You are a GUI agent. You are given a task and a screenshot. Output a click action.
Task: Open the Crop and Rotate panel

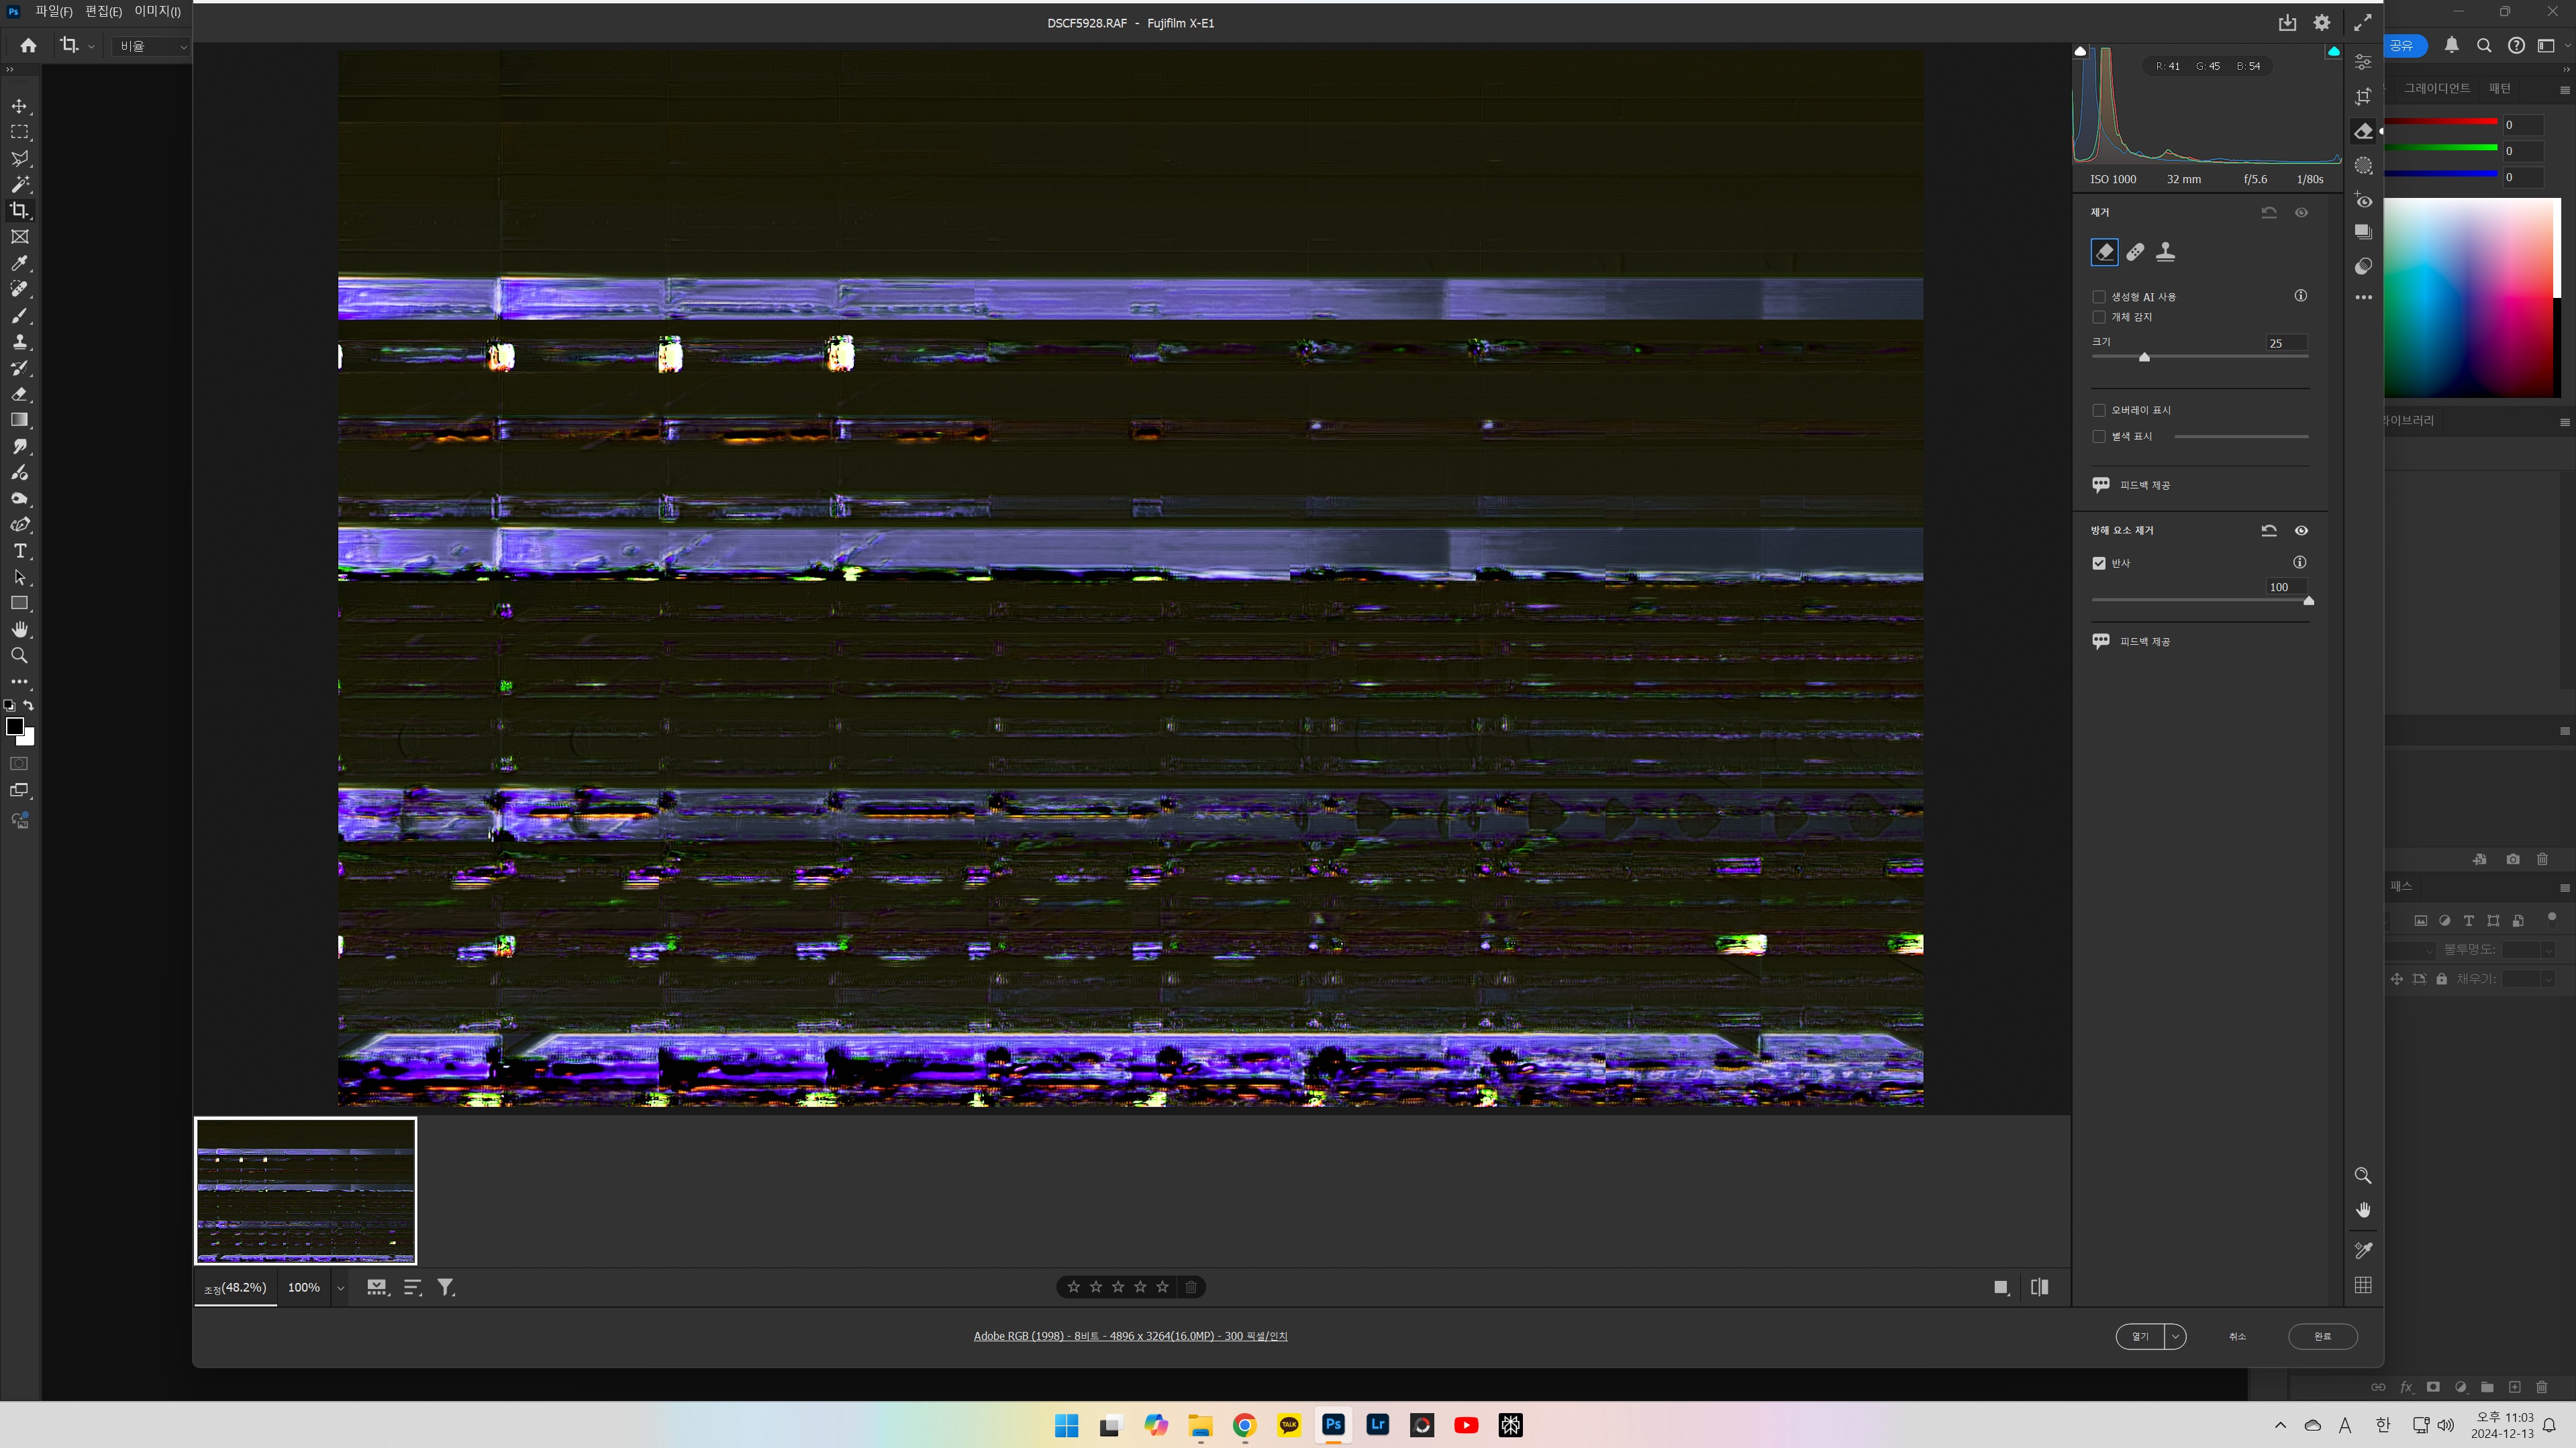(x=2364, y=96)
